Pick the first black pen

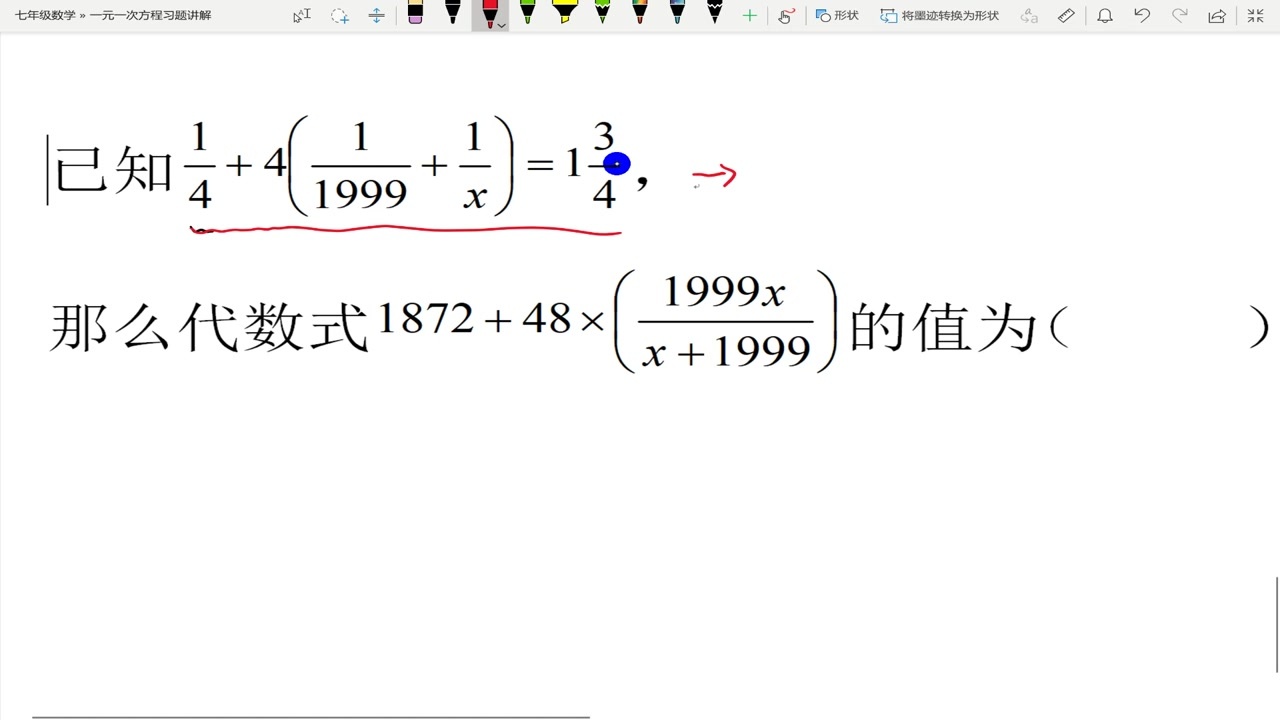tap(452, 13)
